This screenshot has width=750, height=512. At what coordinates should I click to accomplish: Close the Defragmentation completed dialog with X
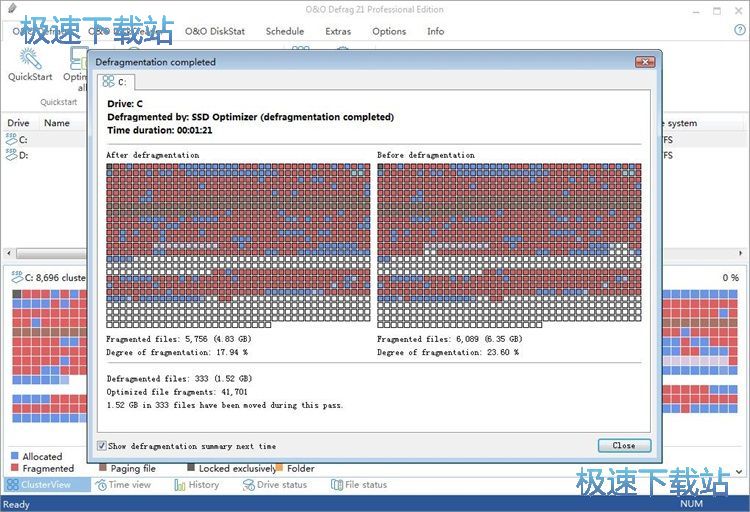click(x=645, y=62)
